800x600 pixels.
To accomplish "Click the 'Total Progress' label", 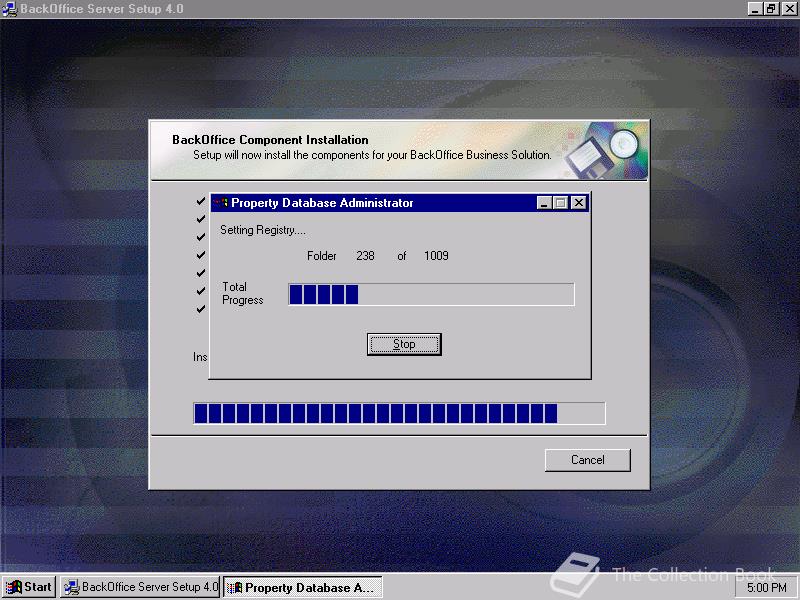I will click(x=242, y=293).
